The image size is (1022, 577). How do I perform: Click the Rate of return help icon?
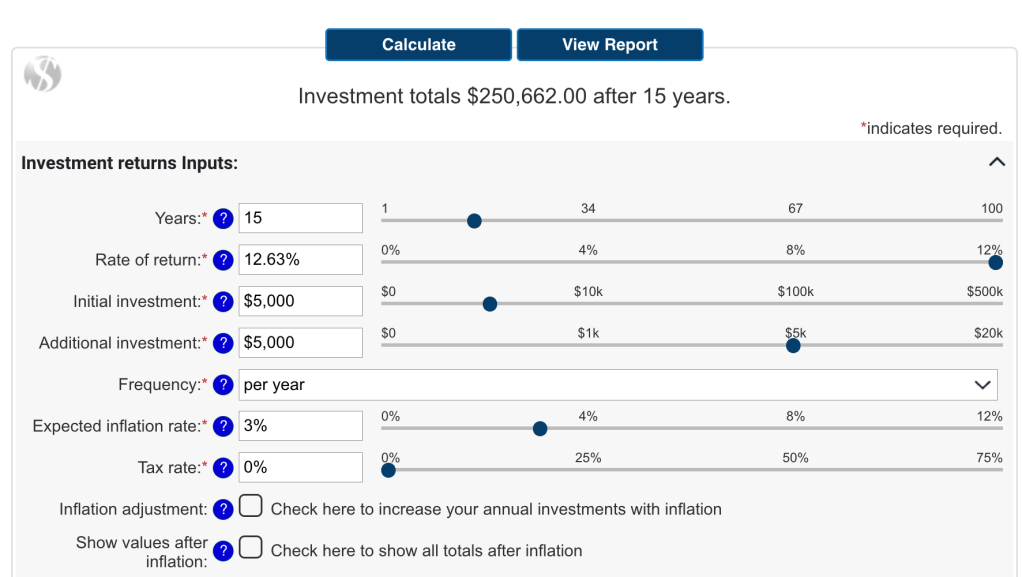coord(223,260)
